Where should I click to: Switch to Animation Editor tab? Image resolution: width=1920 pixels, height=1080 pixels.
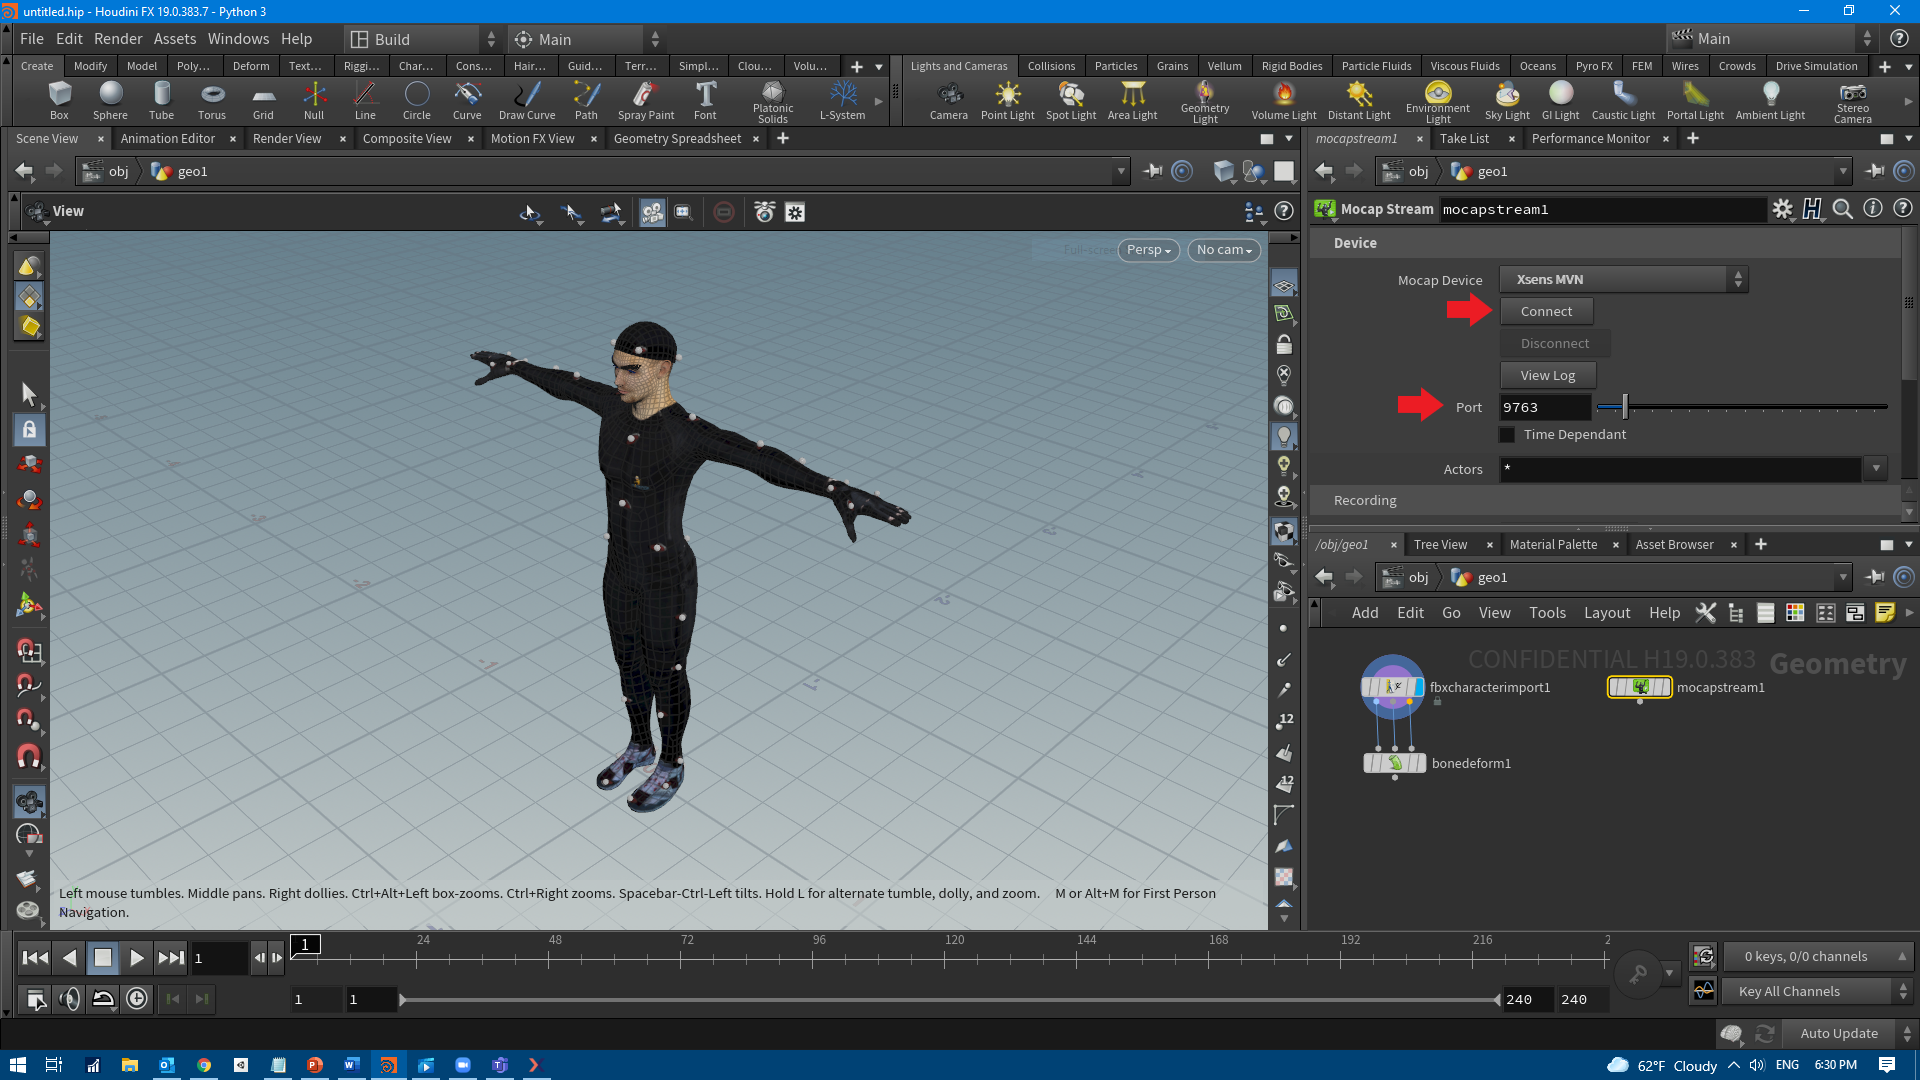point(168,139)
